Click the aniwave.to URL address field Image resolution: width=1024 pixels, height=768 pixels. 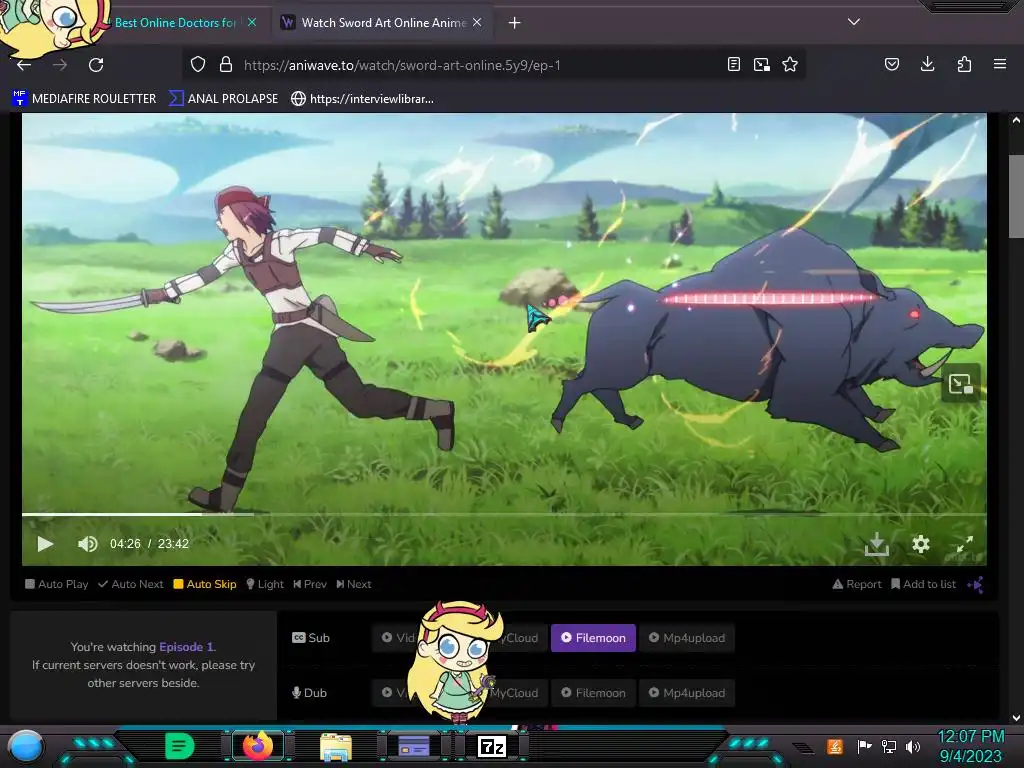402,65
